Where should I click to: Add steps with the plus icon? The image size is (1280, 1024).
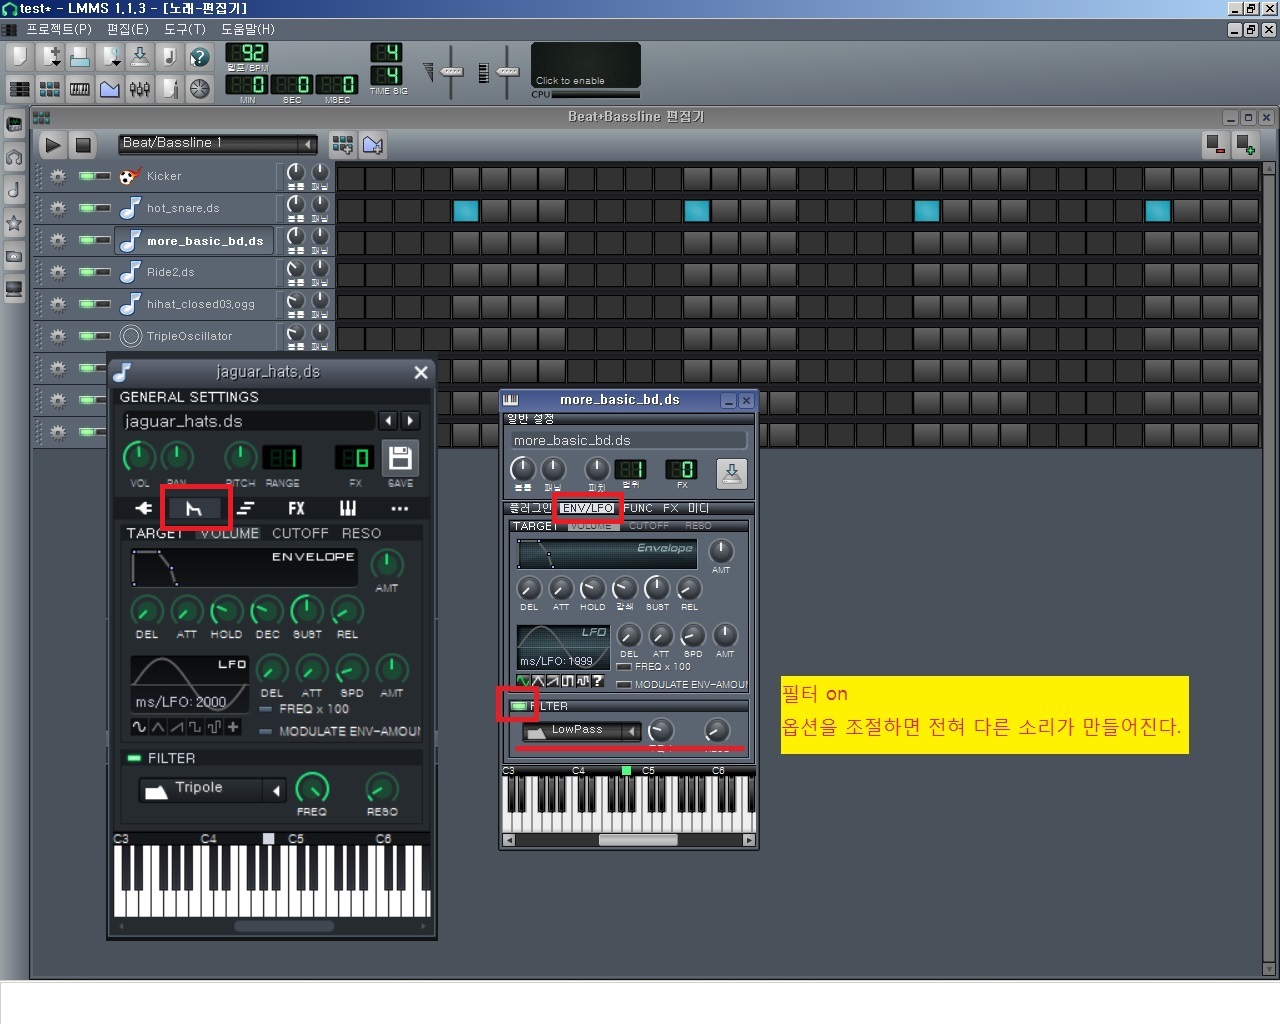(1246, 145)
